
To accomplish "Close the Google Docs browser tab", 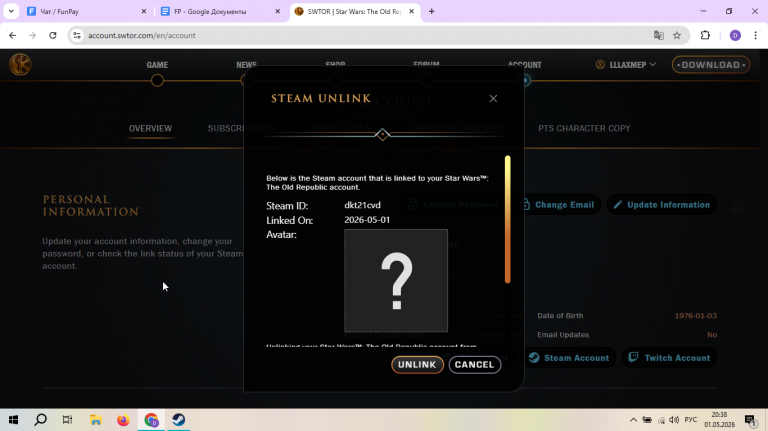I will (277, 11).
